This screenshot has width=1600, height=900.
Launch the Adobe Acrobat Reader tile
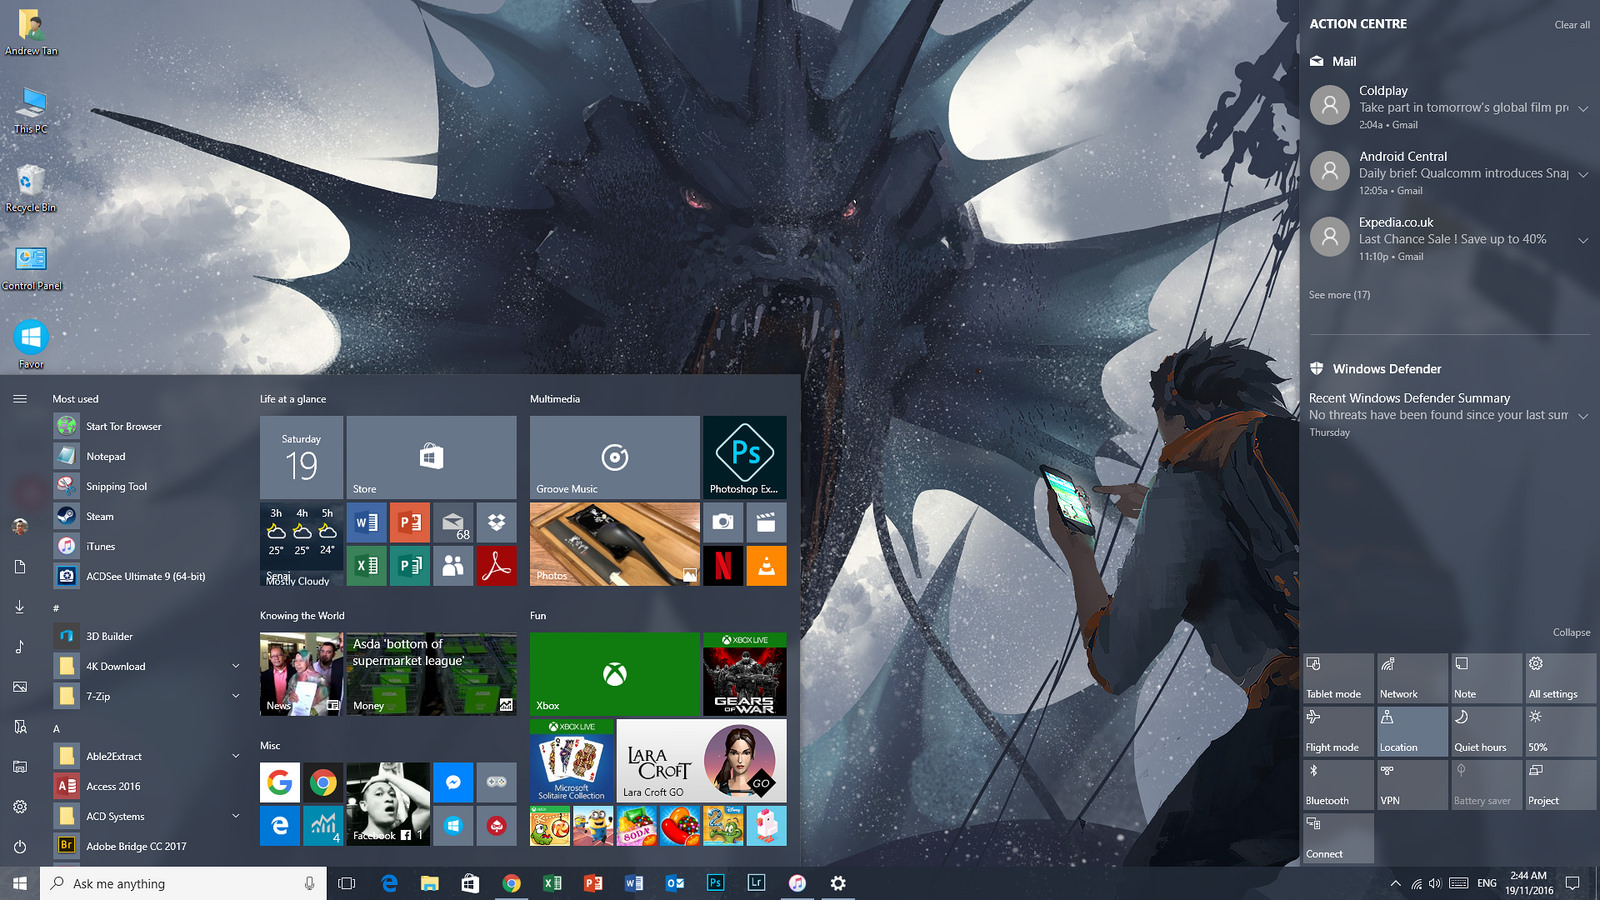(x=497, y=566)
